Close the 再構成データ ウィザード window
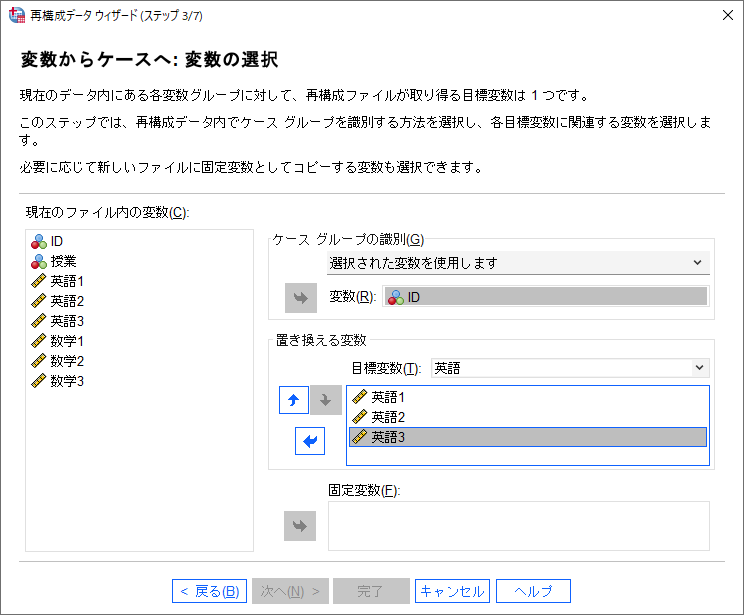This screenshot has height=615, width=744. [725, 14]
